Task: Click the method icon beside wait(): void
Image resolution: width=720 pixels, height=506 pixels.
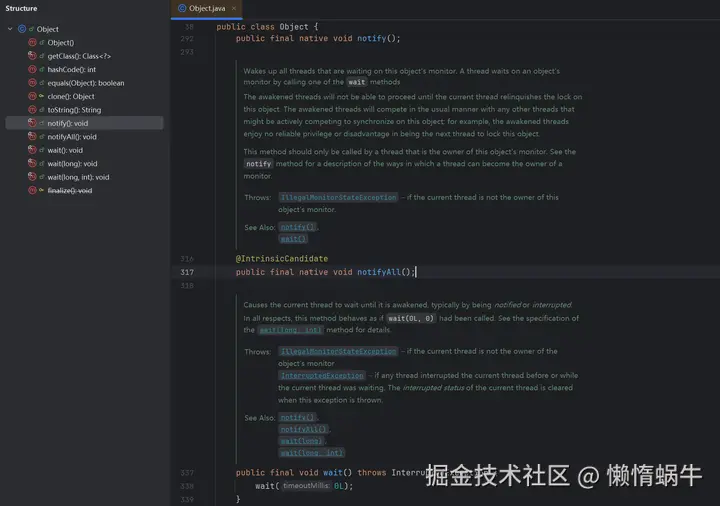Action: [32, 150]
